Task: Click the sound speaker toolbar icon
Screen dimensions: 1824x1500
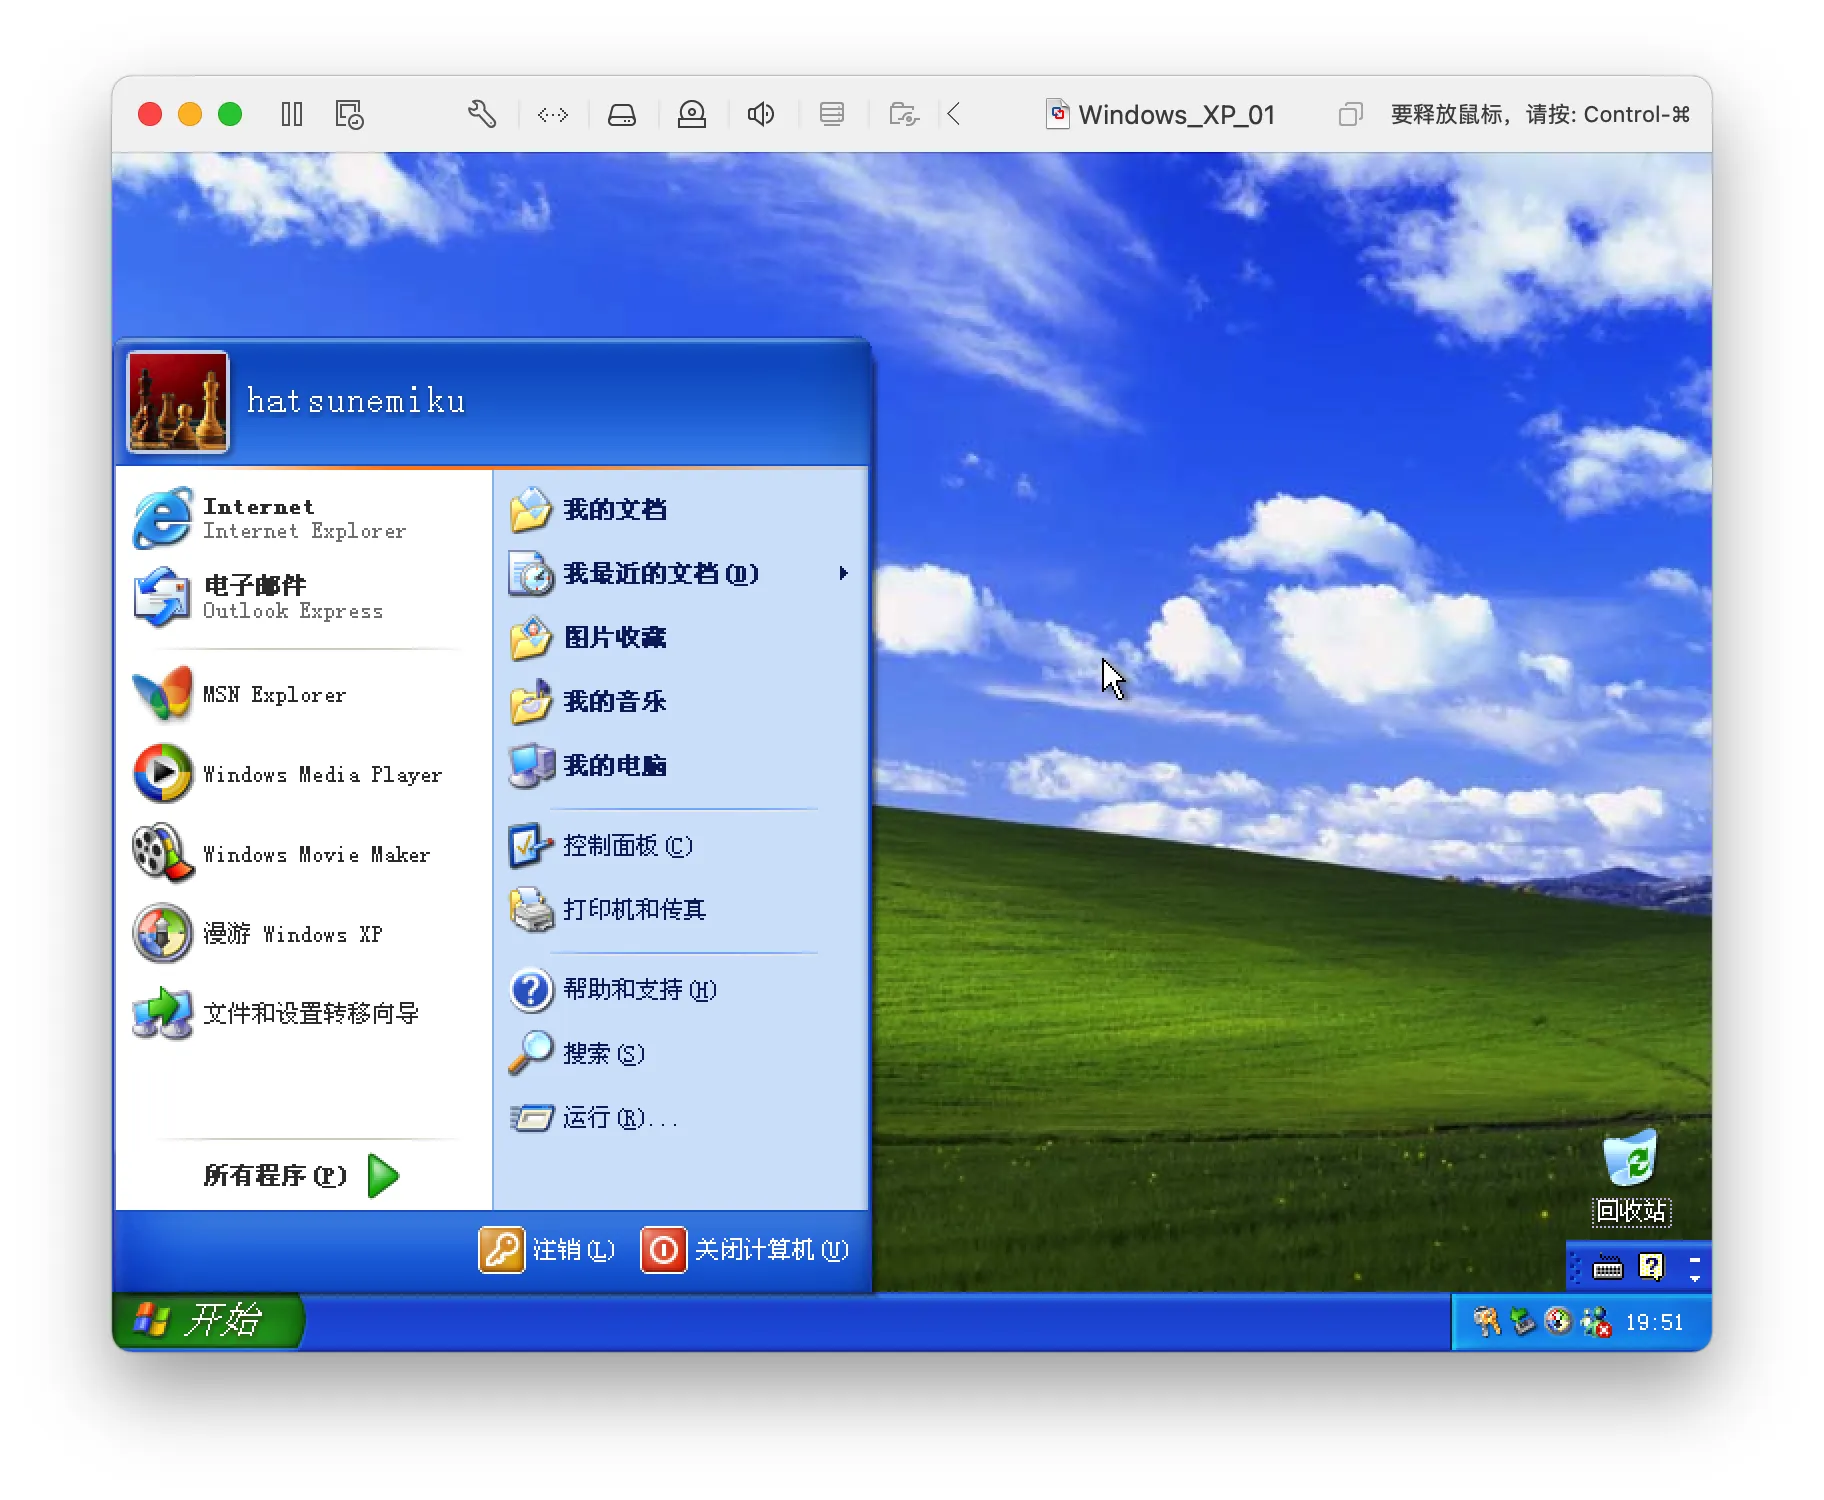Action: [761, 114]
